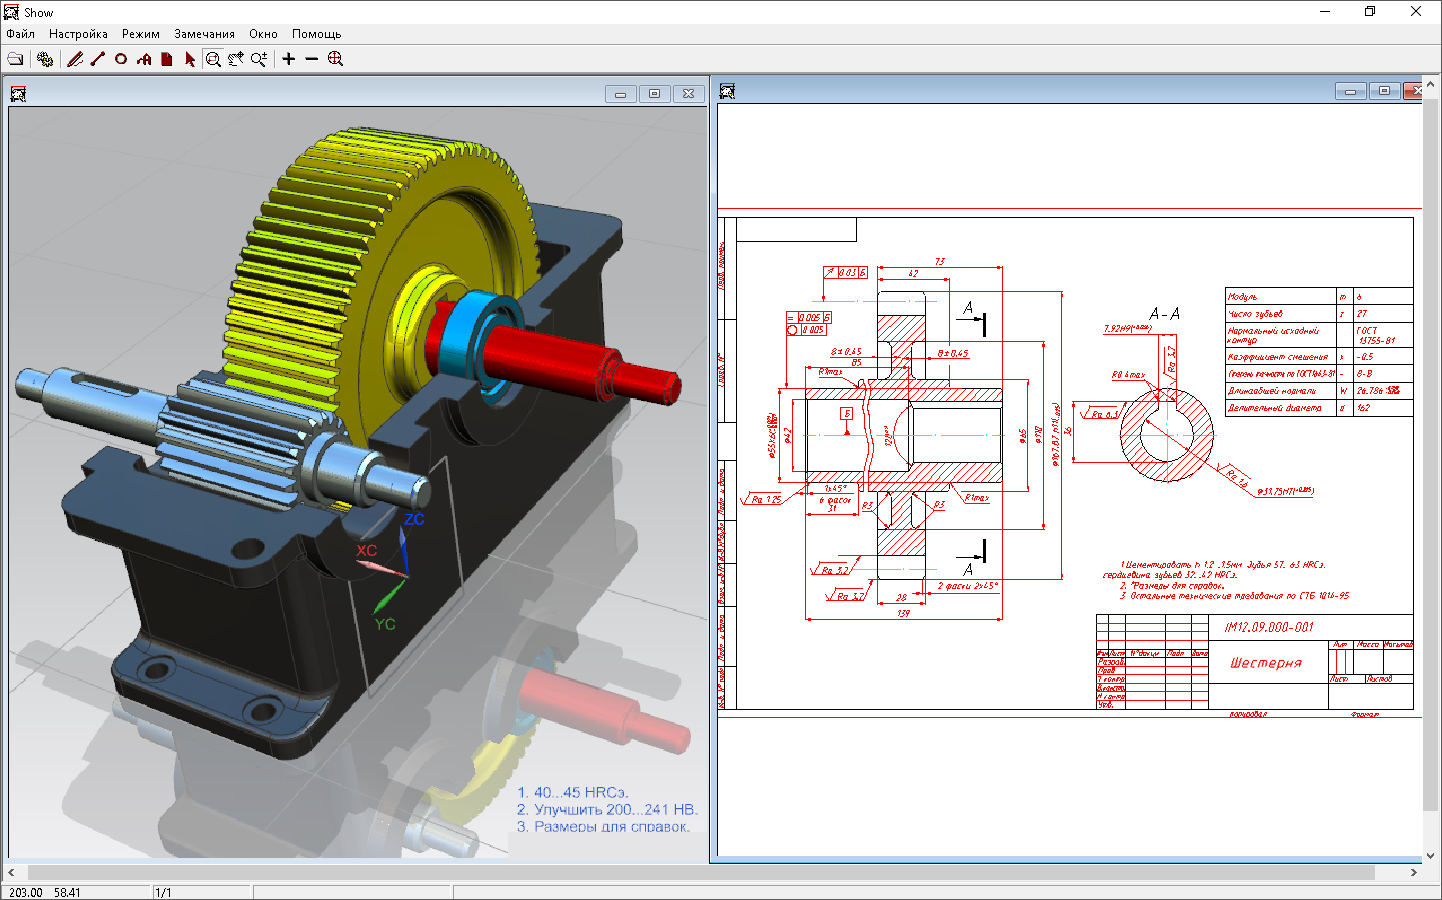1442x900 pixels.
Task: Maximize the 3D gearbox model window
Action: point(655,93)
